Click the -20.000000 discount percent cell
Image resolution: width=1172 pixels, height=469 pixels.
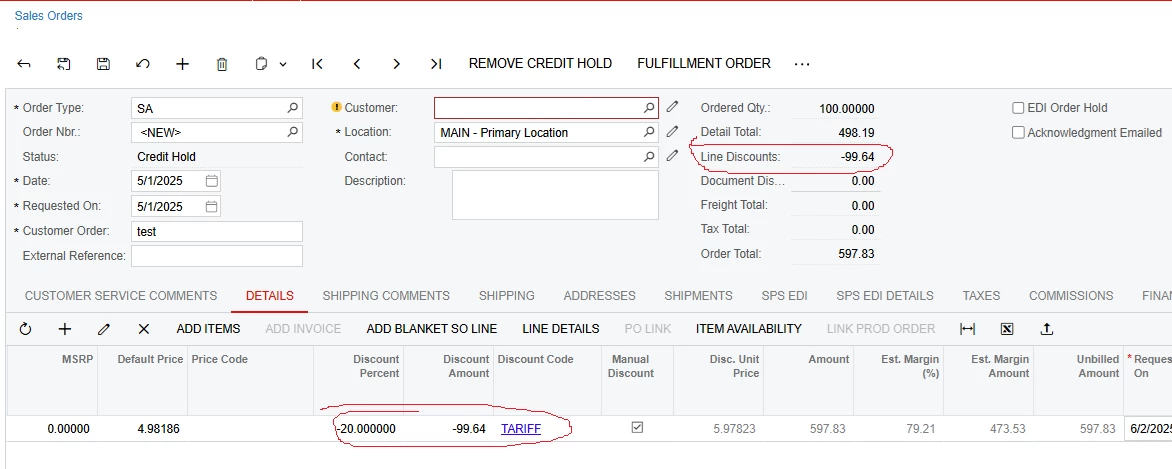(x=359, y=429)
